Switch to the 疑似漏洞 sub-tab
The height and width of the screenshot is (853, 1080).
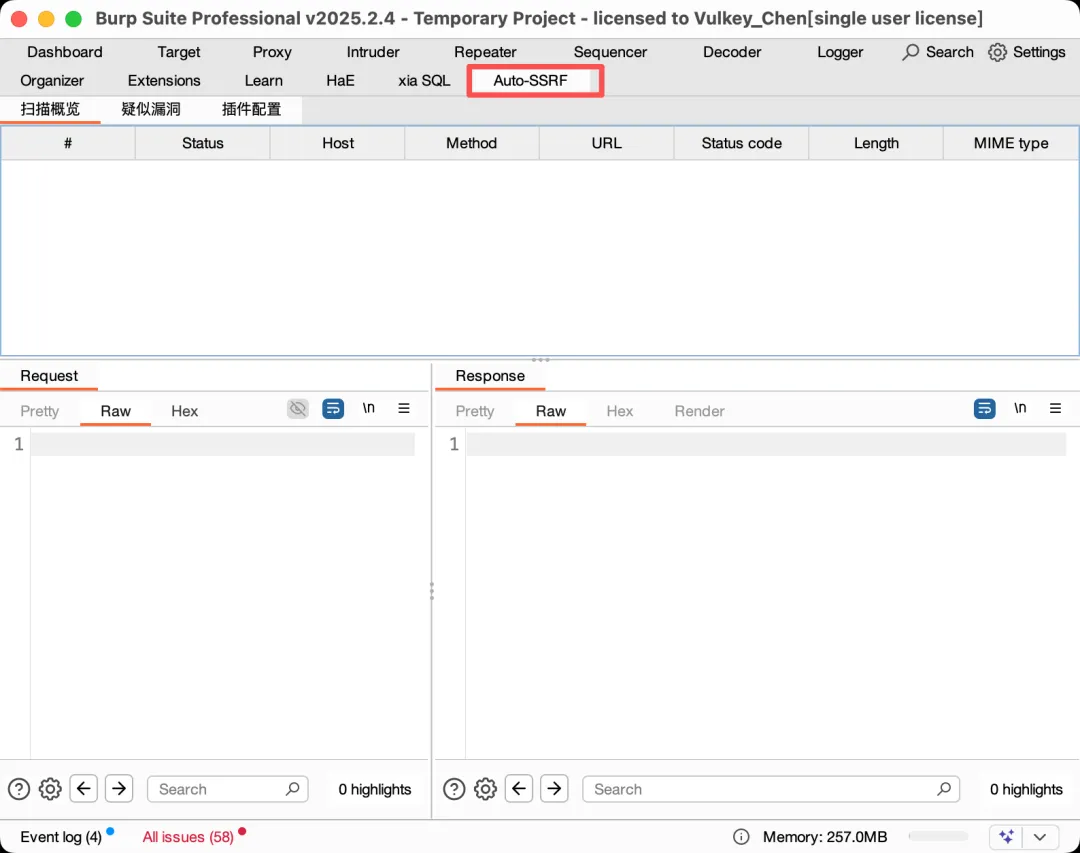pyautogui.click(x=151, y=109)
